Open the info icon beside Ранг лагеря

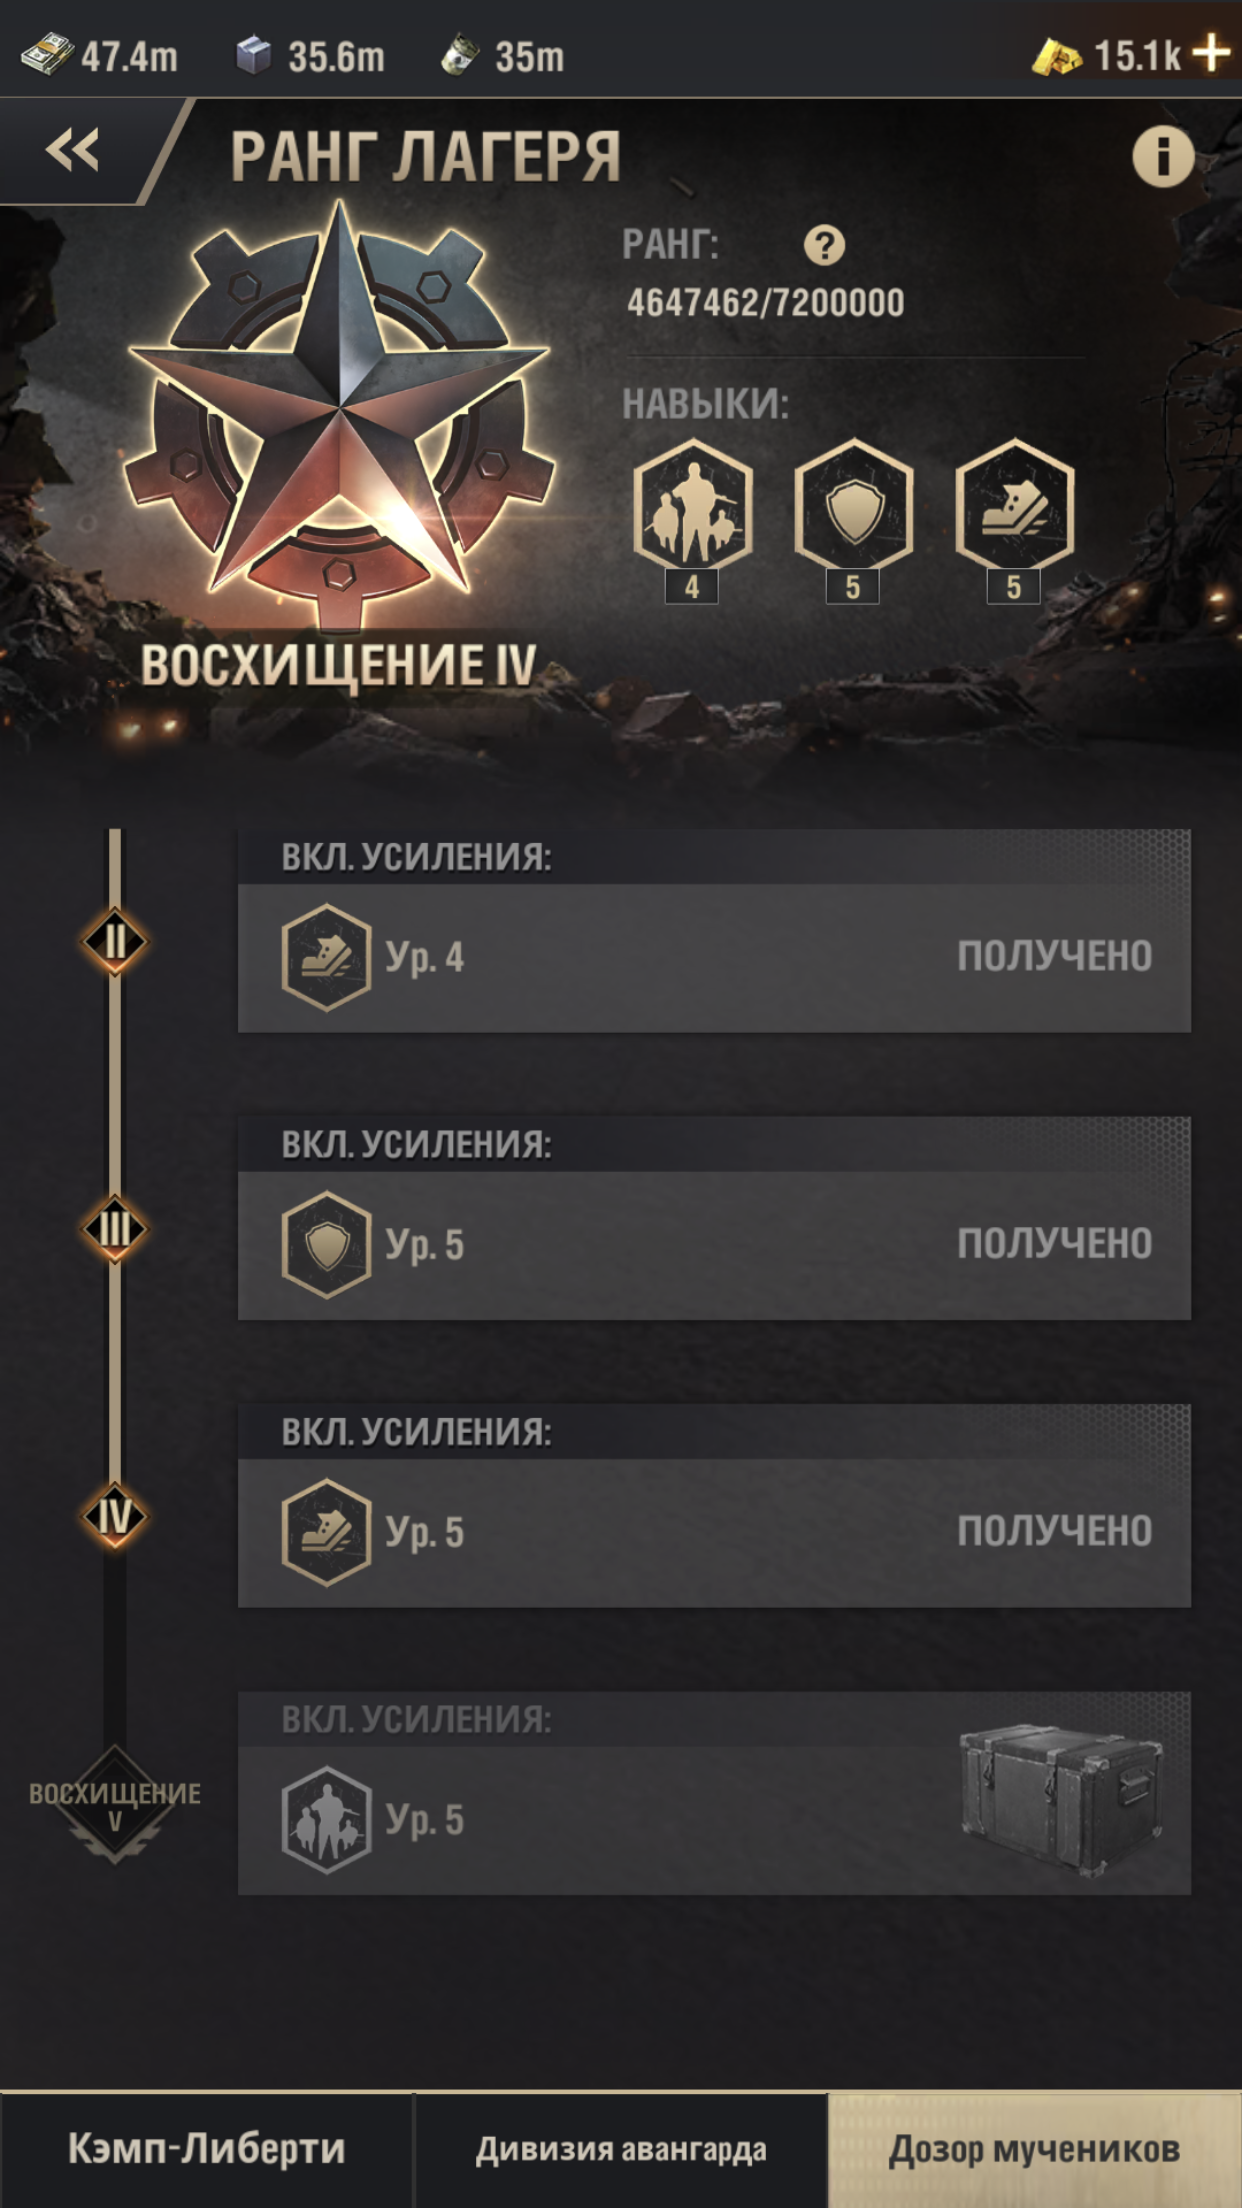(1162, 156)
